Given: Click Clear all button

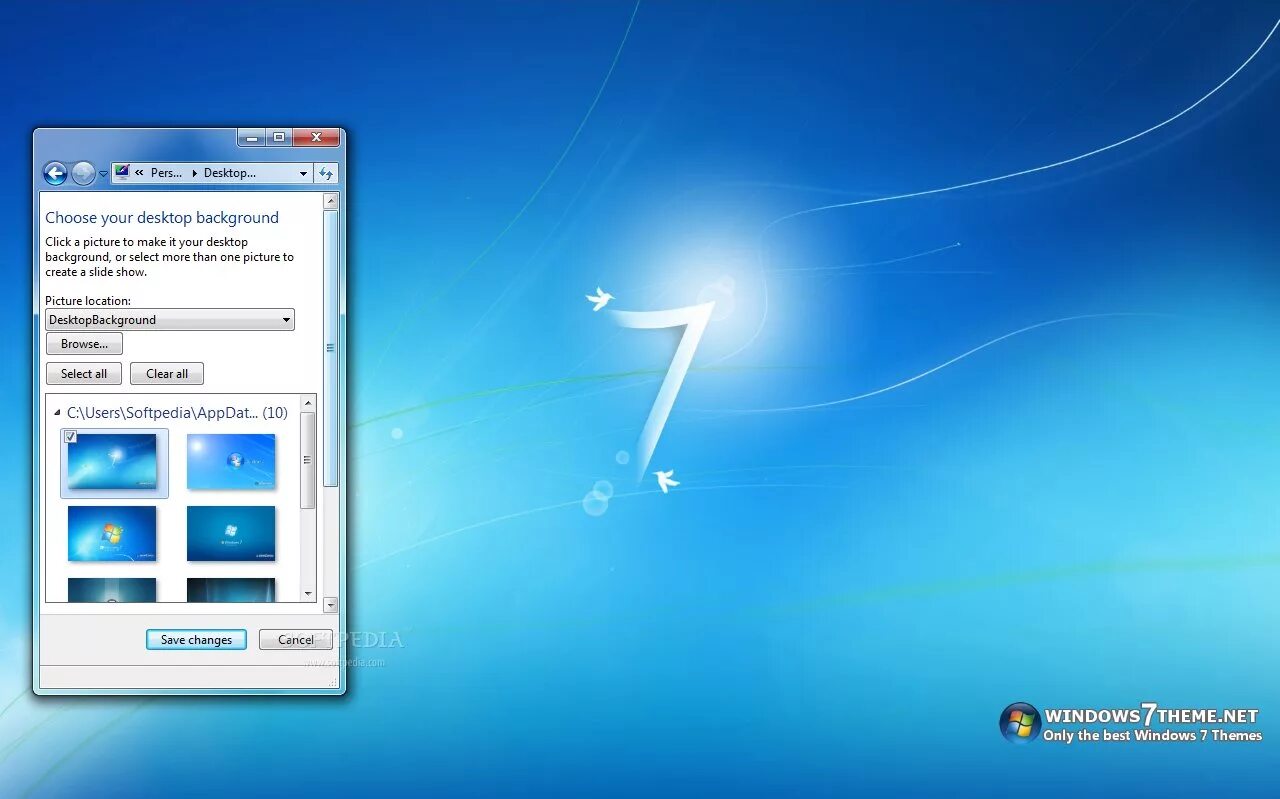Looking at the screenshot, I should tap(167, 374).
